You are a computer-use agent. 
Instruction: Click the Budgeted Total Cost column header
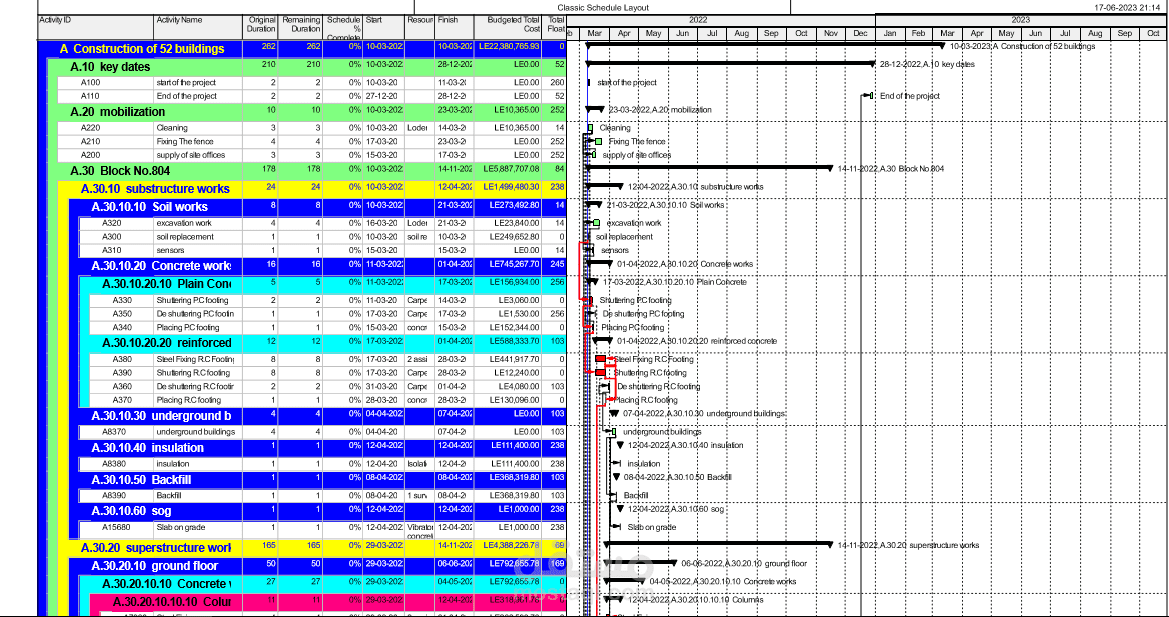(x=508, y=28)
